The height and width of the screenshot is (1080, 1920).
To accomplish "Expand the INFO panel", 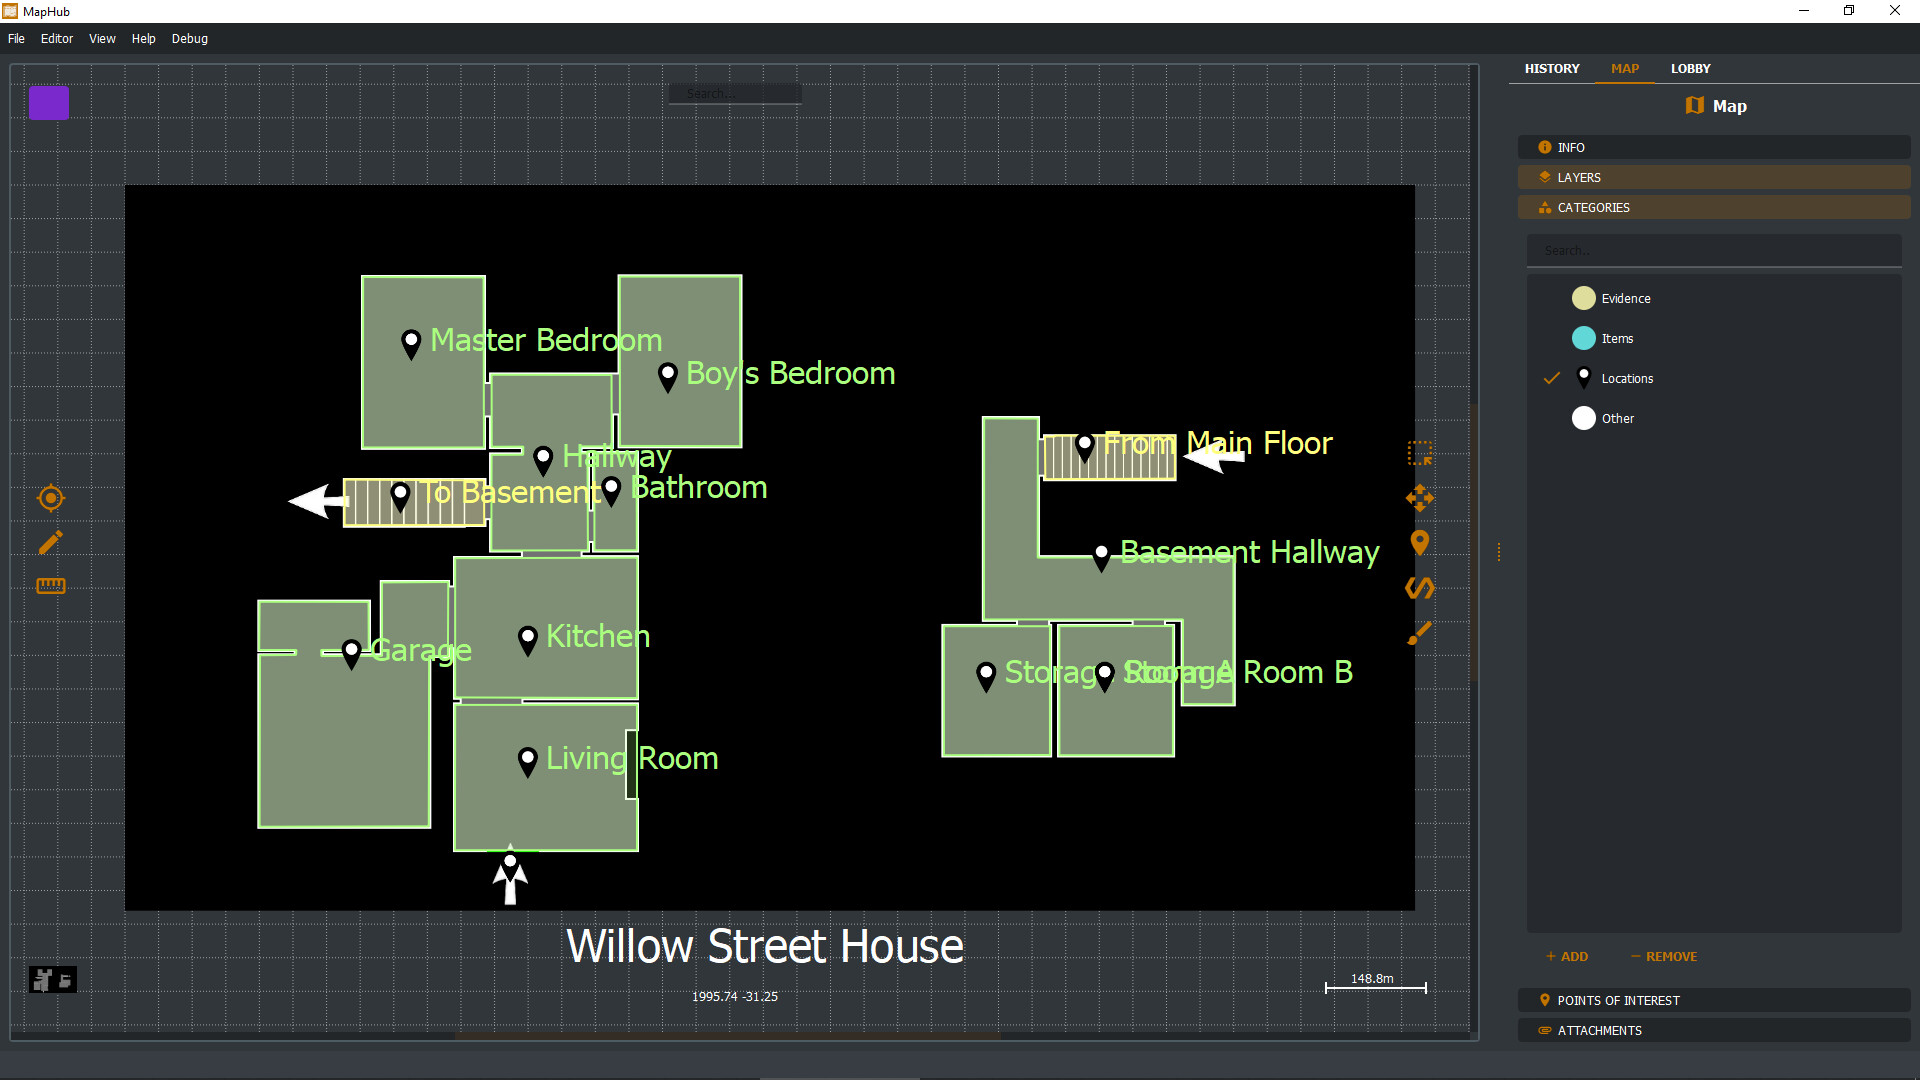I will [x=1713, y=147].
